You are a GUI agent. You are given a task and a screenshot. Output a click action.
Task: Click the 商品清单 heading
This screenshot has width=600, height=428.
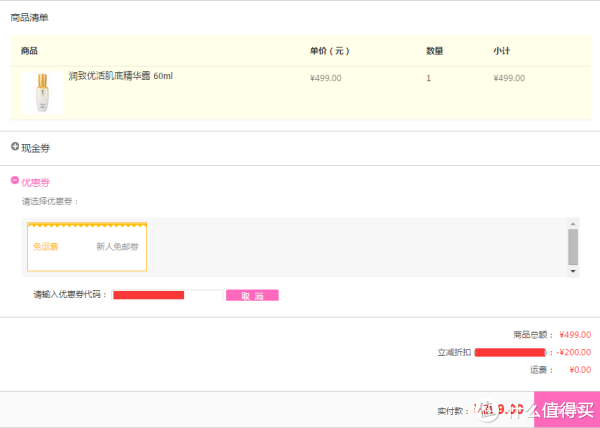(29, 18)
